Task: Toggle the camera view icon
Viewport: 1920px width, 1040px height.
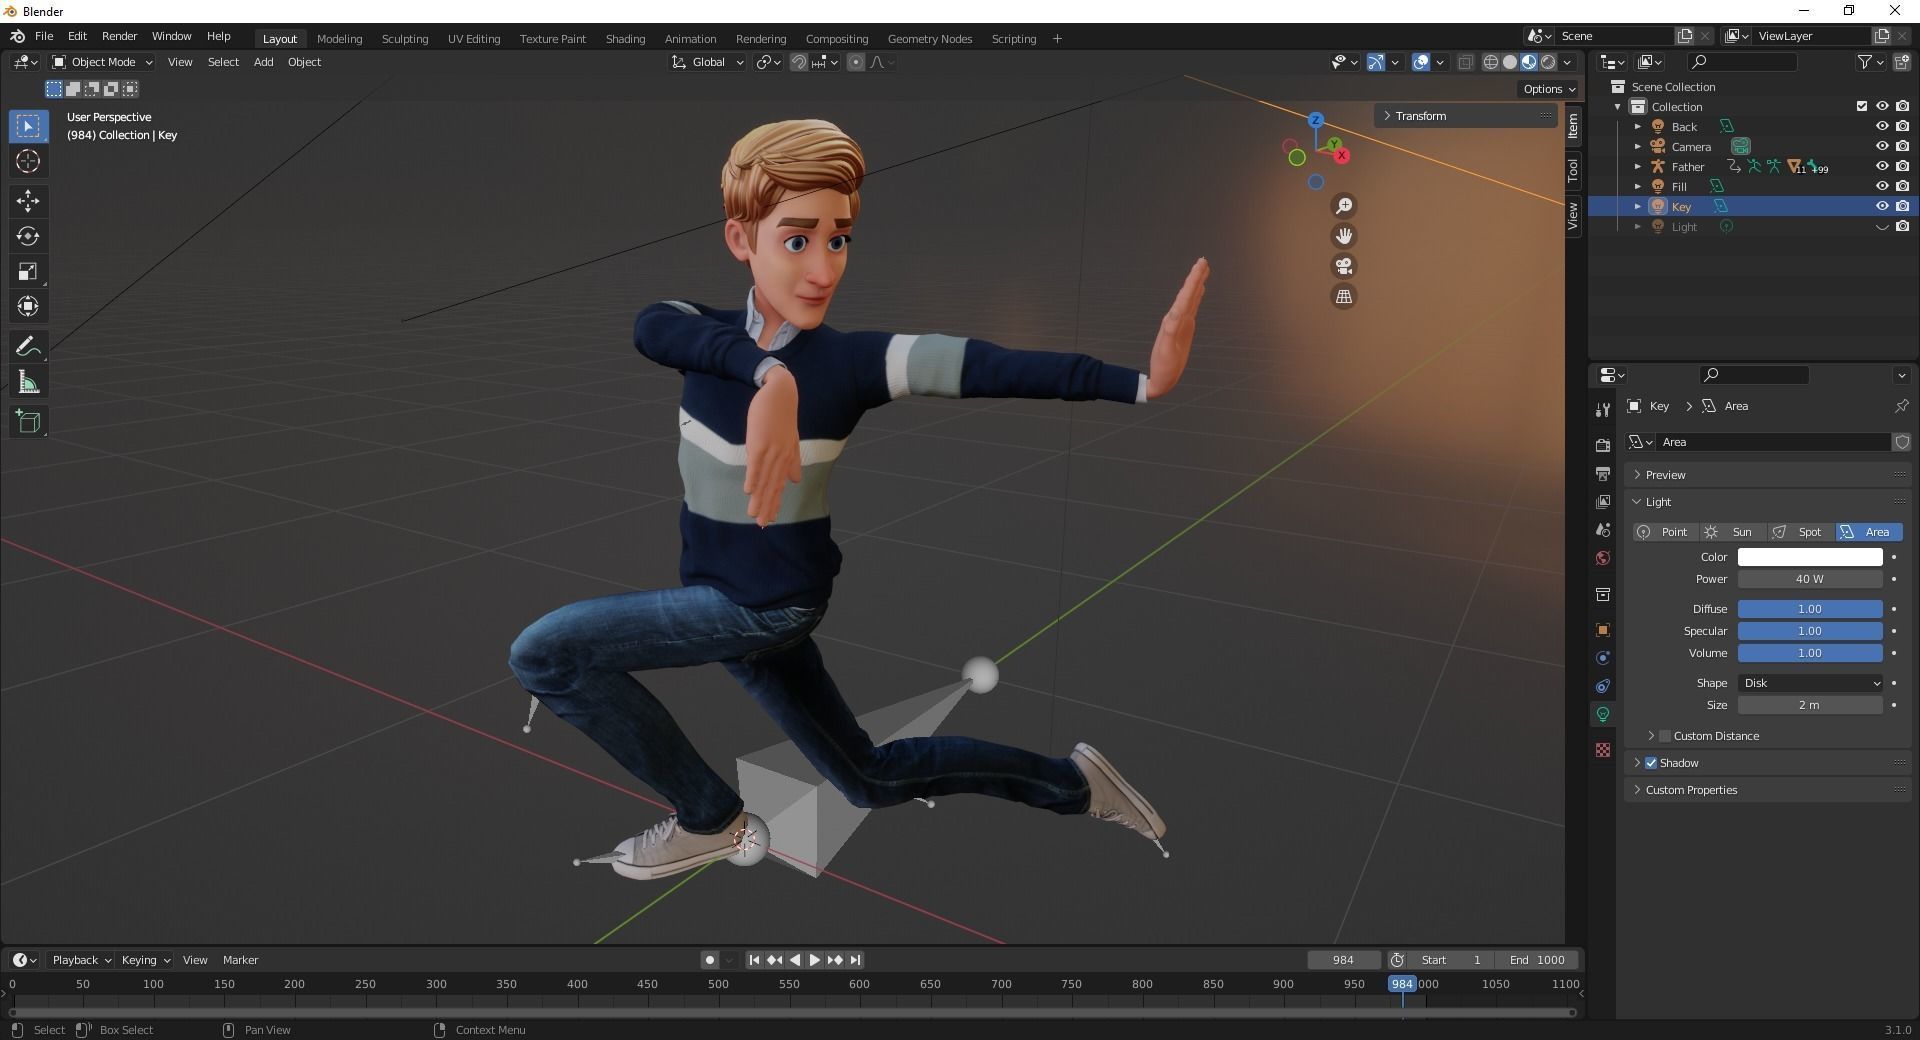Action: (x=1344, y=266)
